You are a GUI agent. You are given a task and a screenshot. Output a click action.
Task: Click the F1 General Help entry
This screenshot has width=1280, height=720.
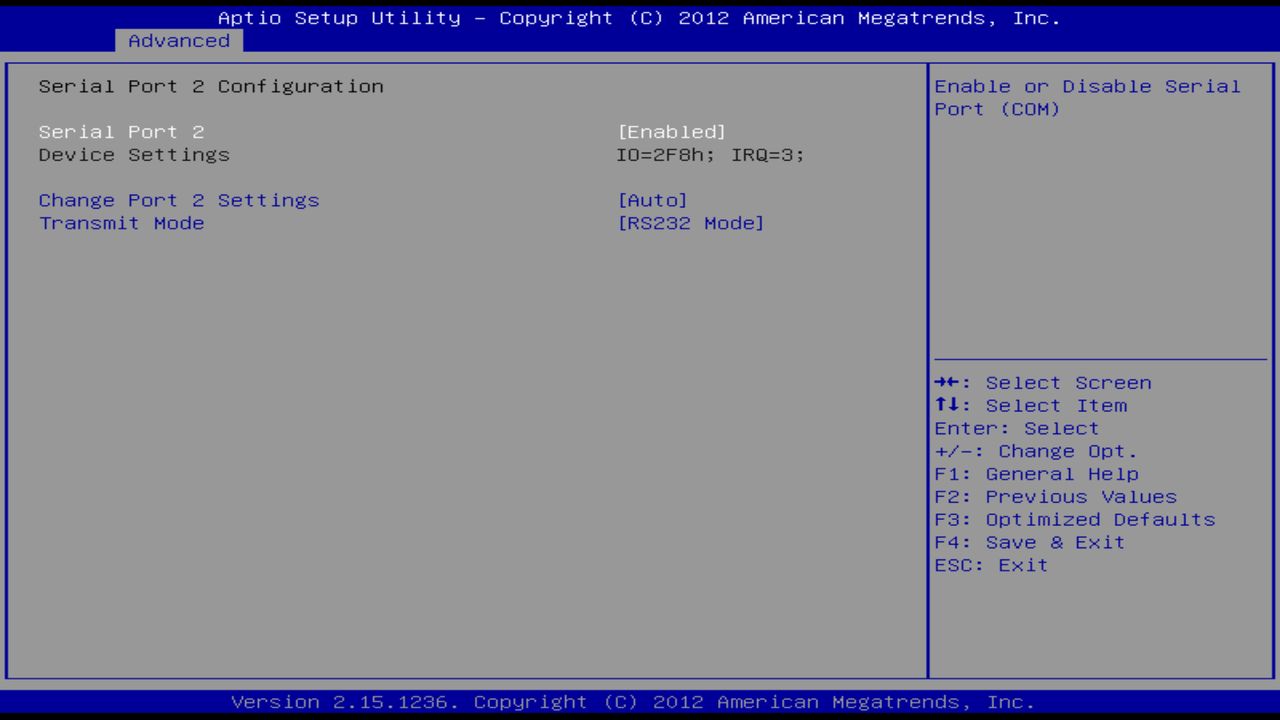1036,473
